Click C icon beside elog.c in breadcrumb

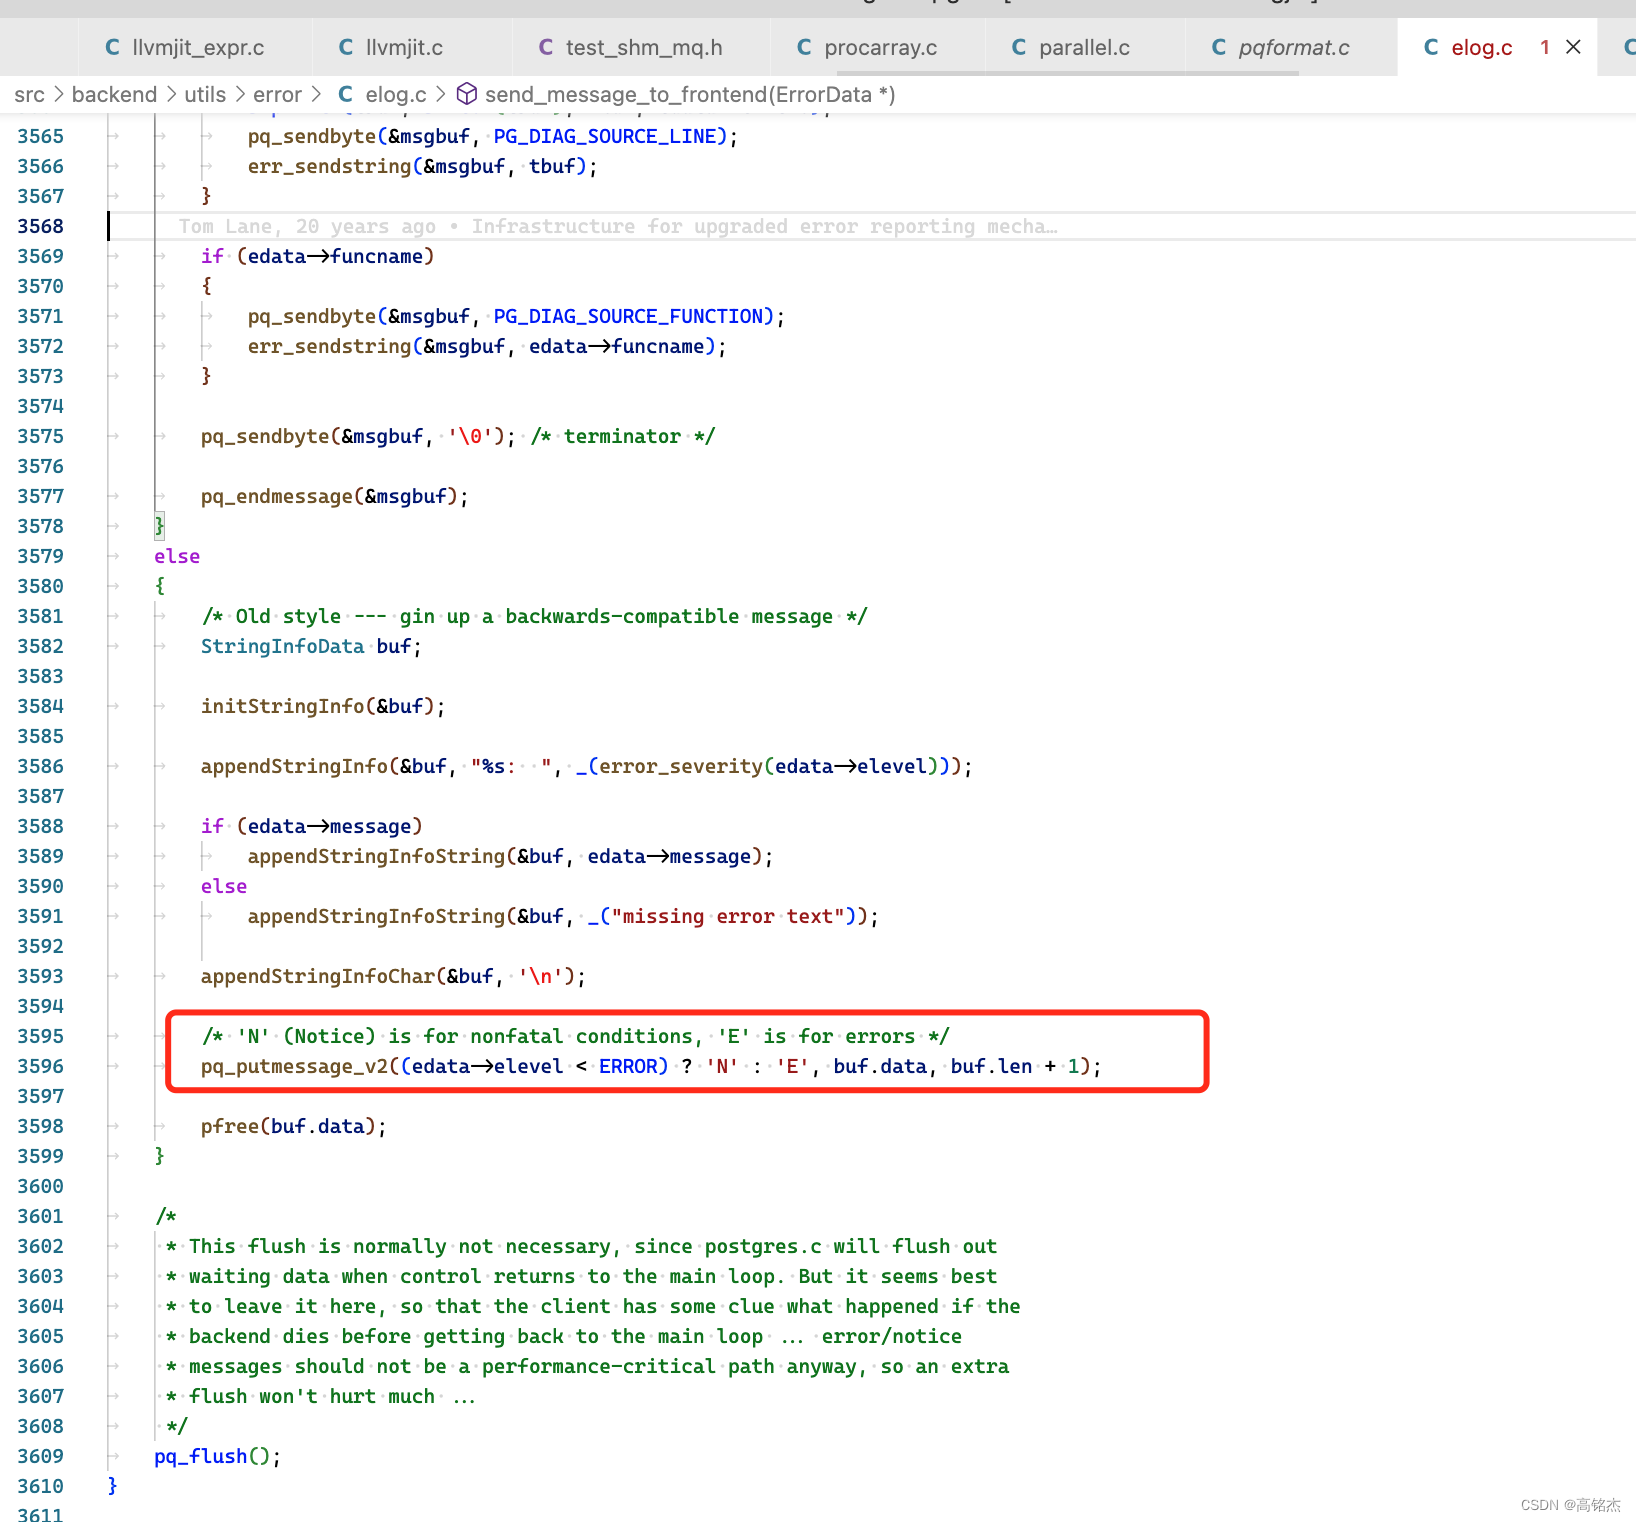tap(346, 94)
